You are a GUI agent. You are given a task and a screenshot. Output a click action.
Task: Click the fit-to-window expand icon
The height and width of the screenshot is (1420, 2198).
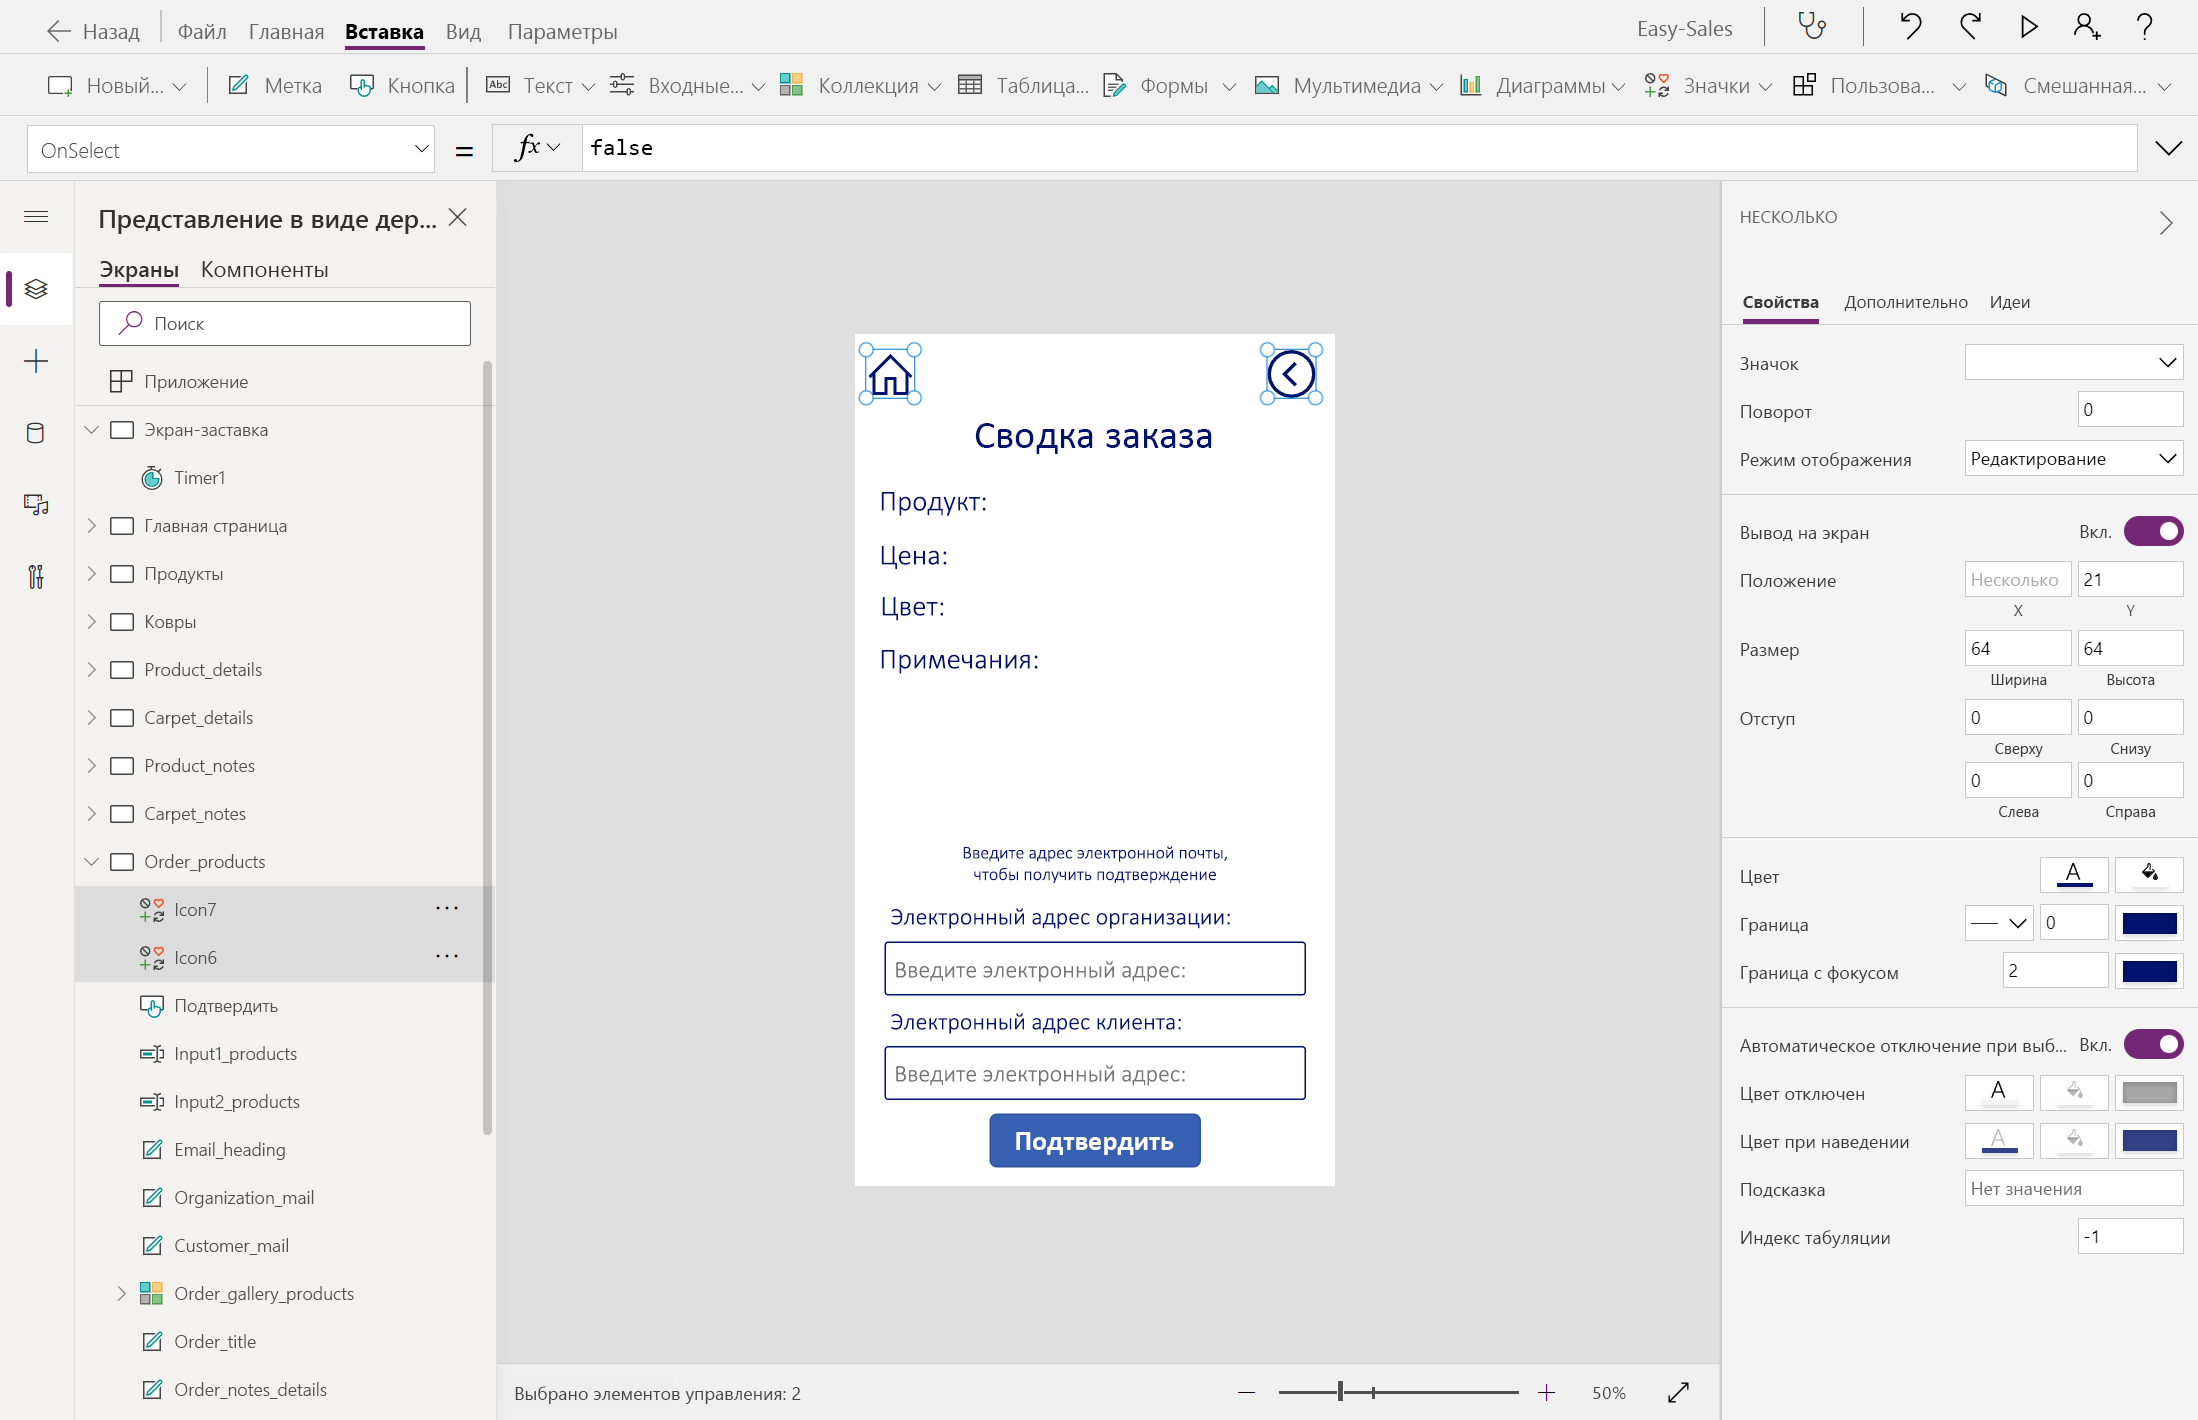pos(1678,1392)
